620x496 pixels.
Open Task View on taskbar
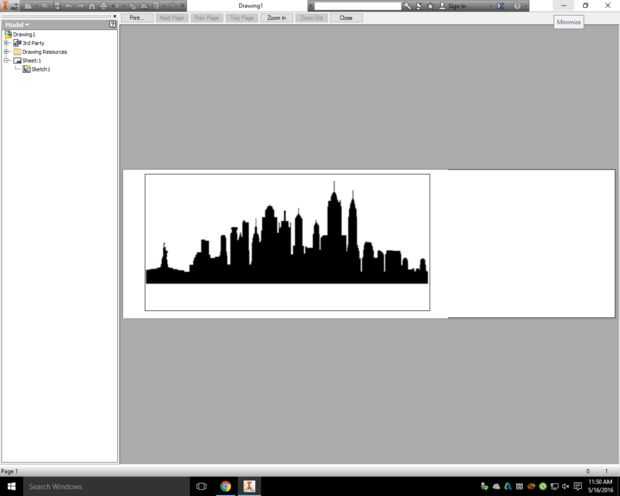[201, 487]
